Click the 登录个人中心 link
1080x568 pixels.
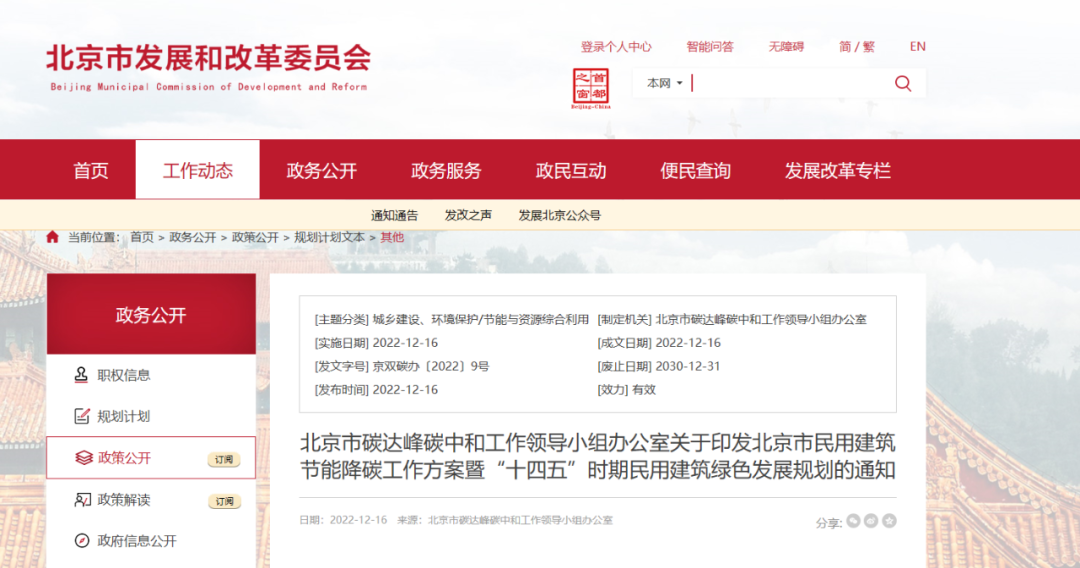pyautogui.click(x=616, y=47)
